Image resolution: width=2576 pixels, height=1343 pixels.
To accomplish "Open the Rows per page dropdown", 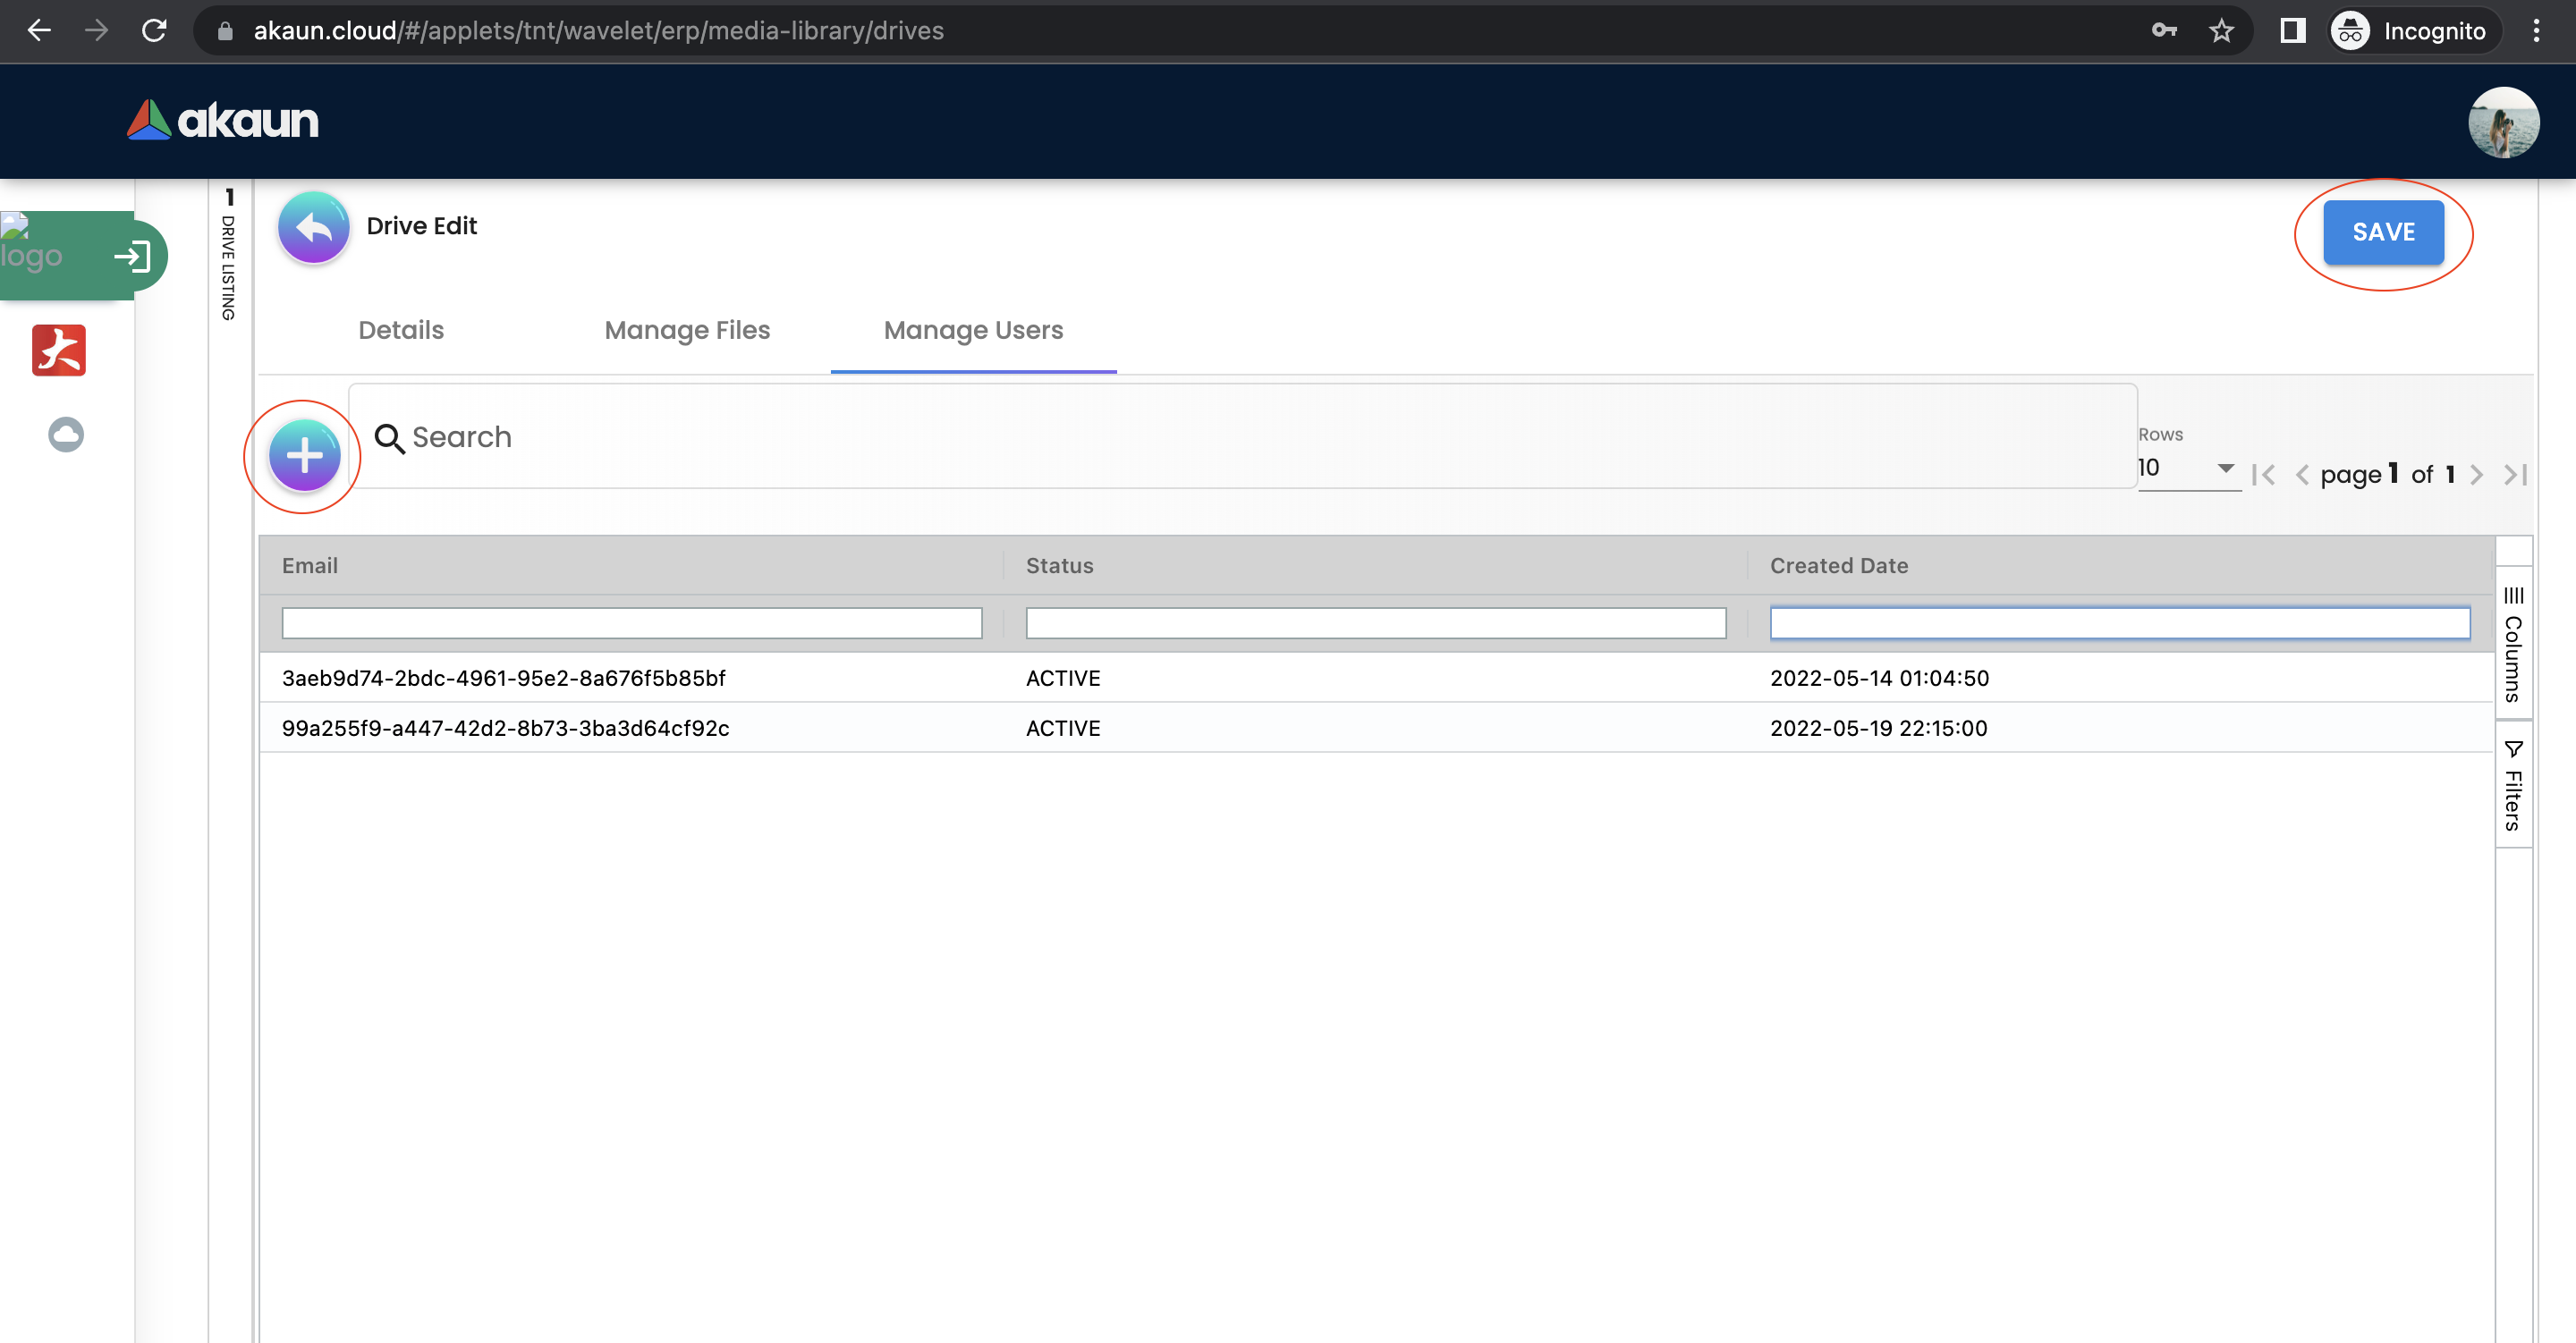I will point(2188,468).
